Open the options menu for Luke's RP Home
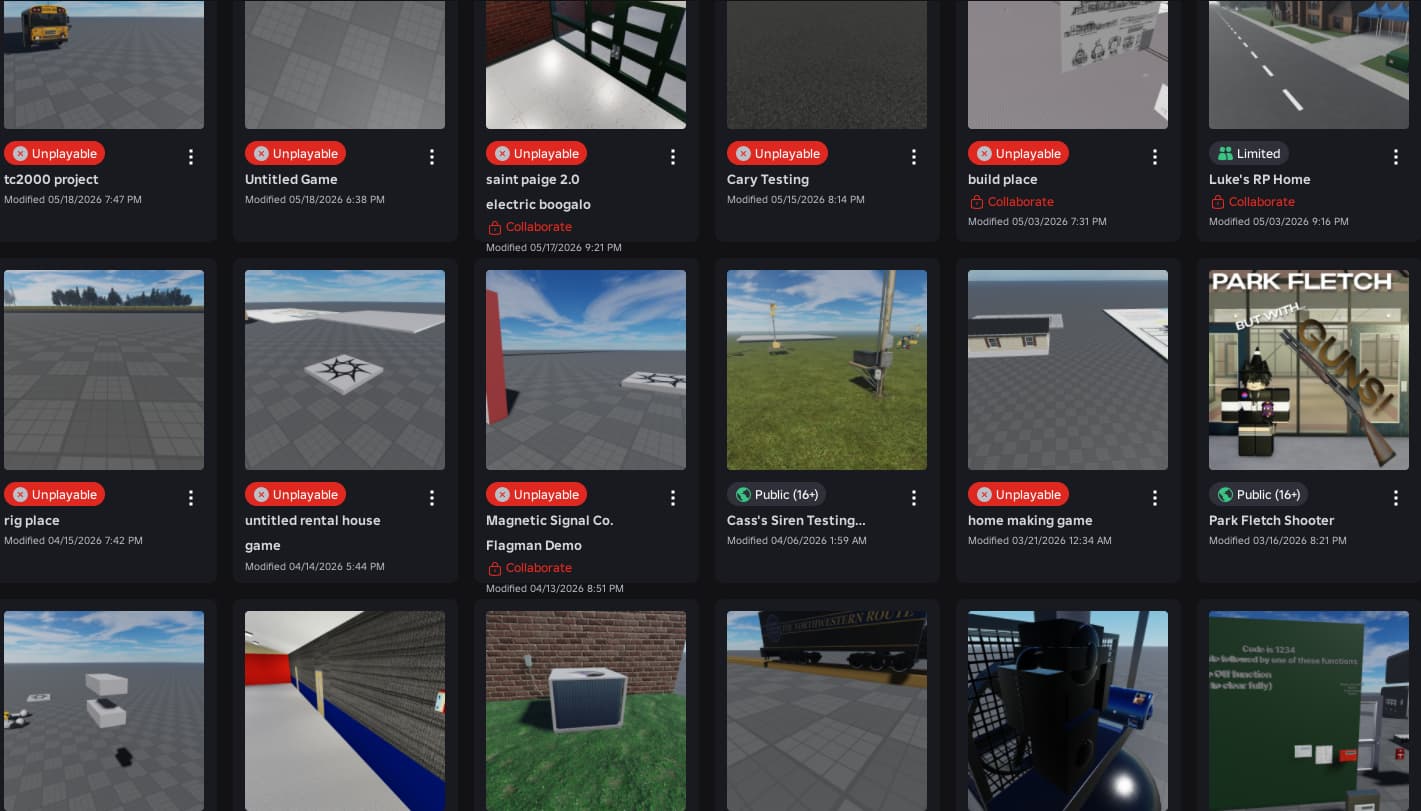 pyautogui.click(x=1396, y=157)
